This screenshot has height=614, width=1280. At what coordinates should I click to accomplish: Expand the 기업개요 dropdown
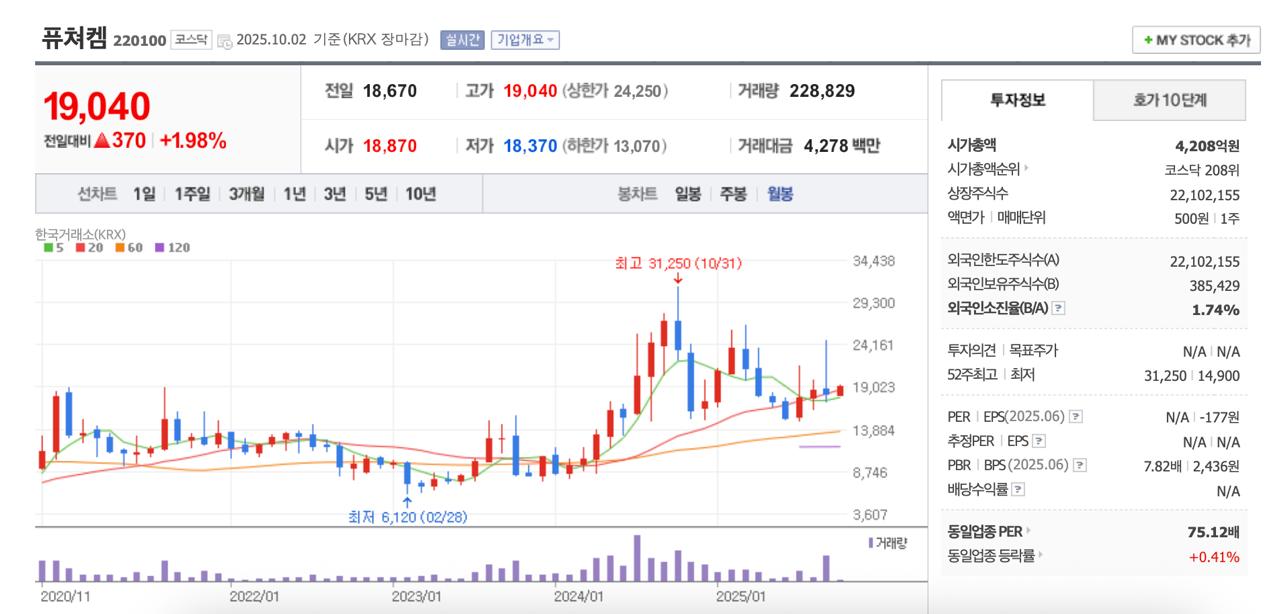coord(525,40)
